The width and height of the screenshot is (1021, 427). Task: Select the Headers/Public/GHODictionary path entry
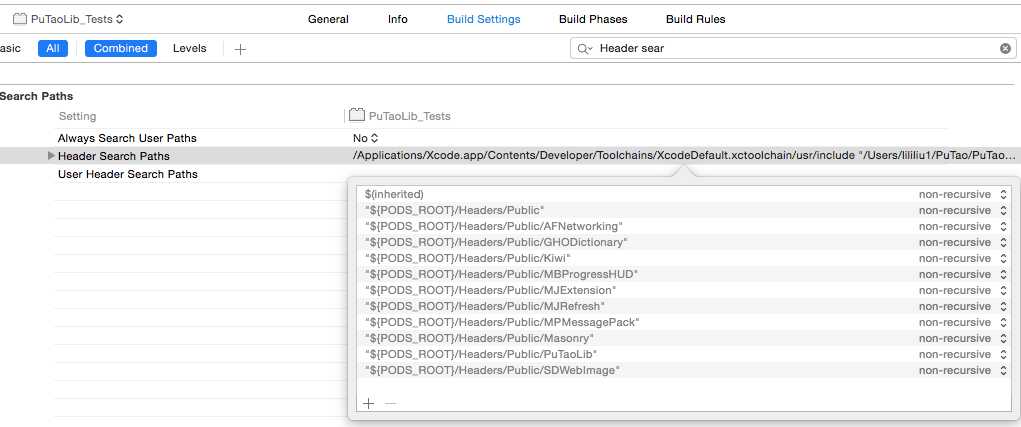pos(496,242)
